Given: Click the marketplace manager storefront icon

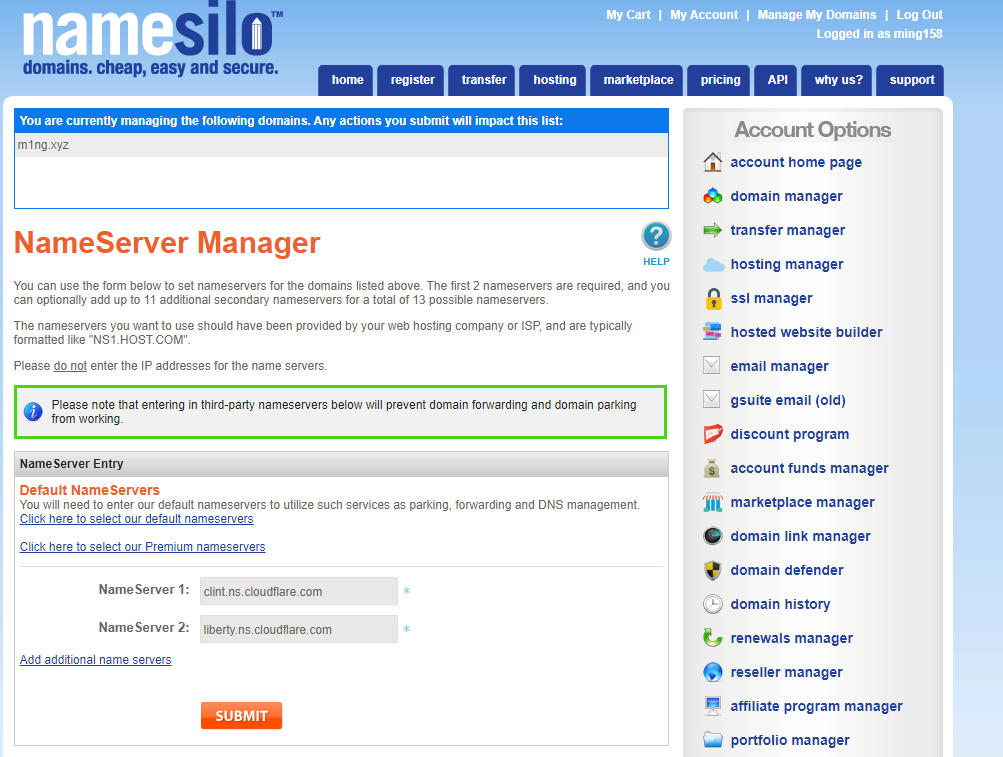Looking at the screenshot, I should (713, 502).
